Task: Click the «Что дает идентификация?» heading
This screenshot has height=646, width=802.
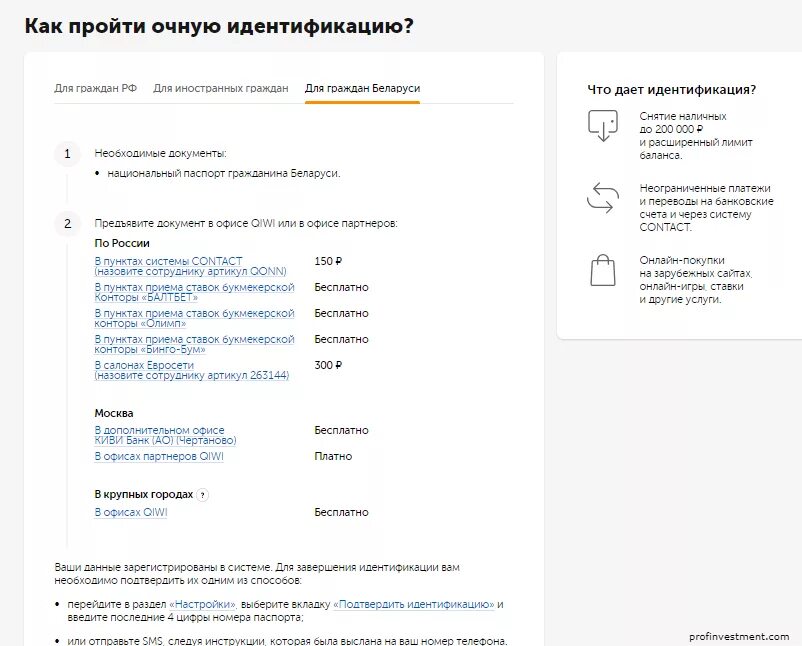Action: 671,90
